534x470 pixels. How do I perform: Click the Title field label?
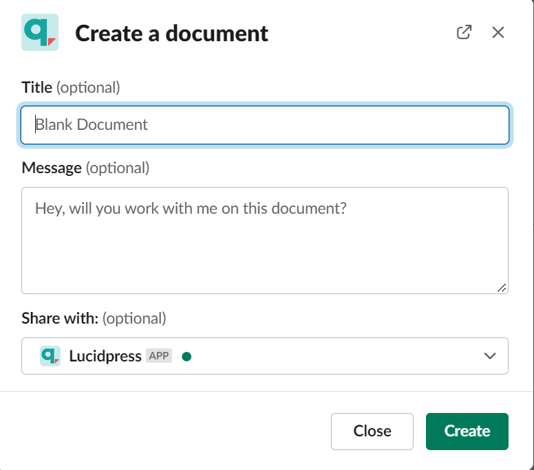(37, 88)
